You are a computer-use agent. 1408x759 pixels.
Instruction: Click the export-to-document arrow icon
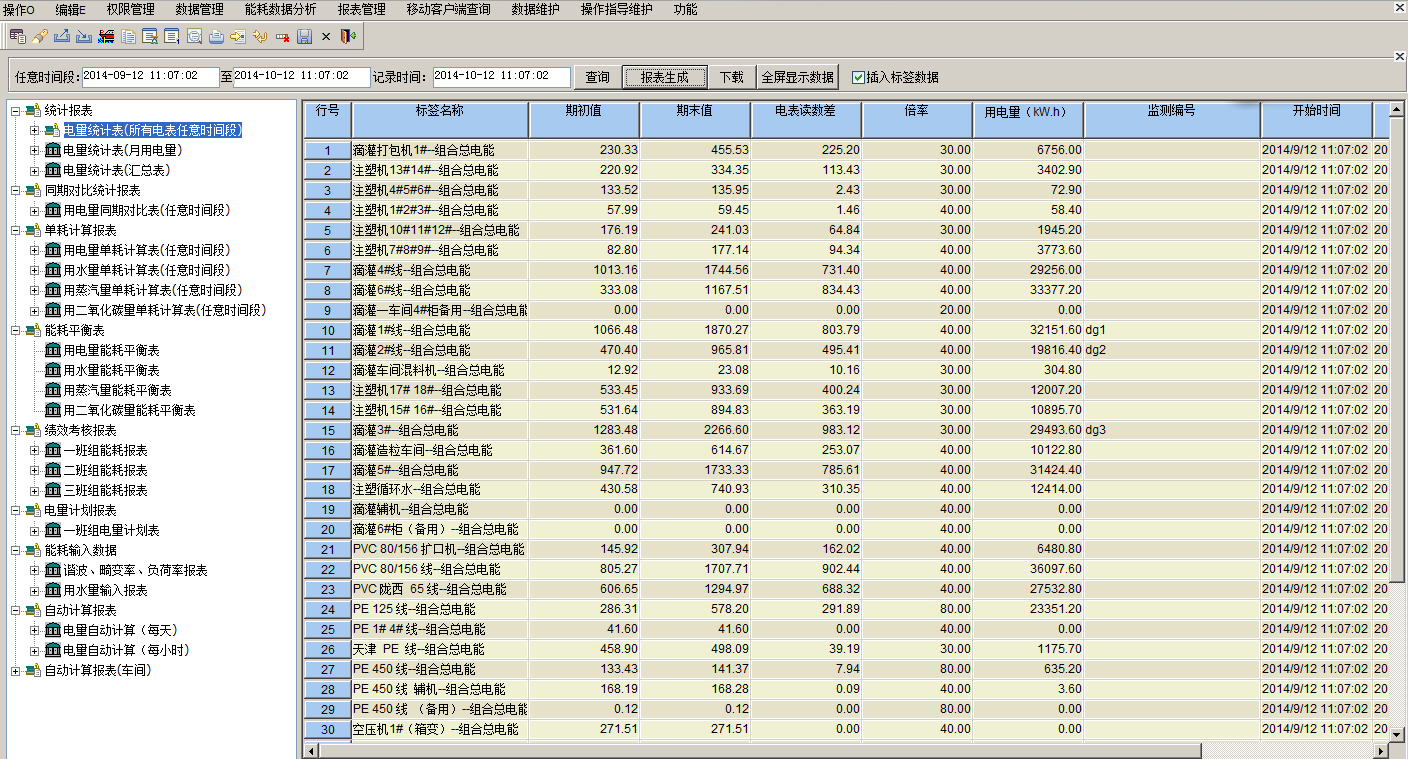(239, 35)
